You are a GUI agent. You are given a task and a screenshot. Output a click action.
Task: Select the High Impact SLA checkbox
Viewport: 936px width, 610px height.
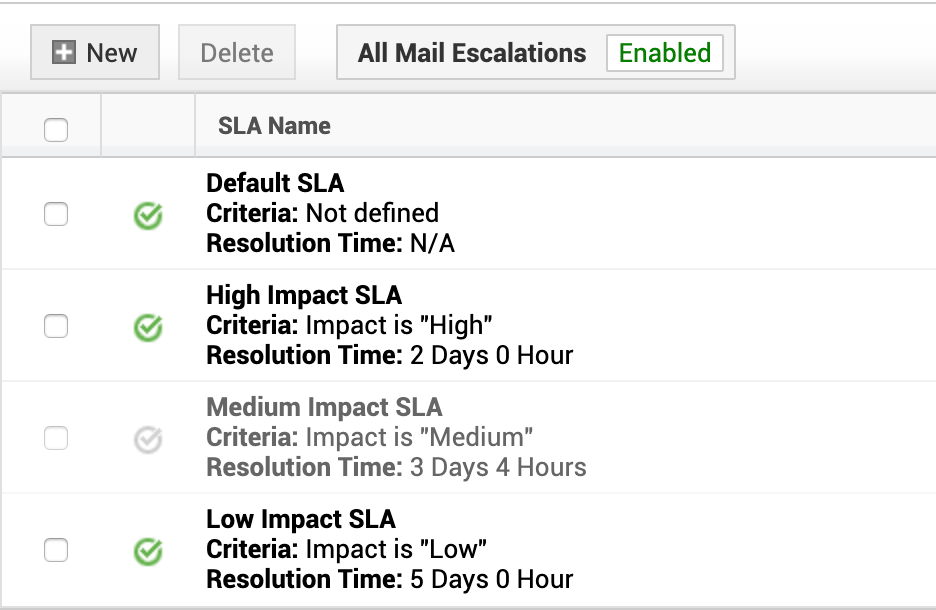[56, 326]
